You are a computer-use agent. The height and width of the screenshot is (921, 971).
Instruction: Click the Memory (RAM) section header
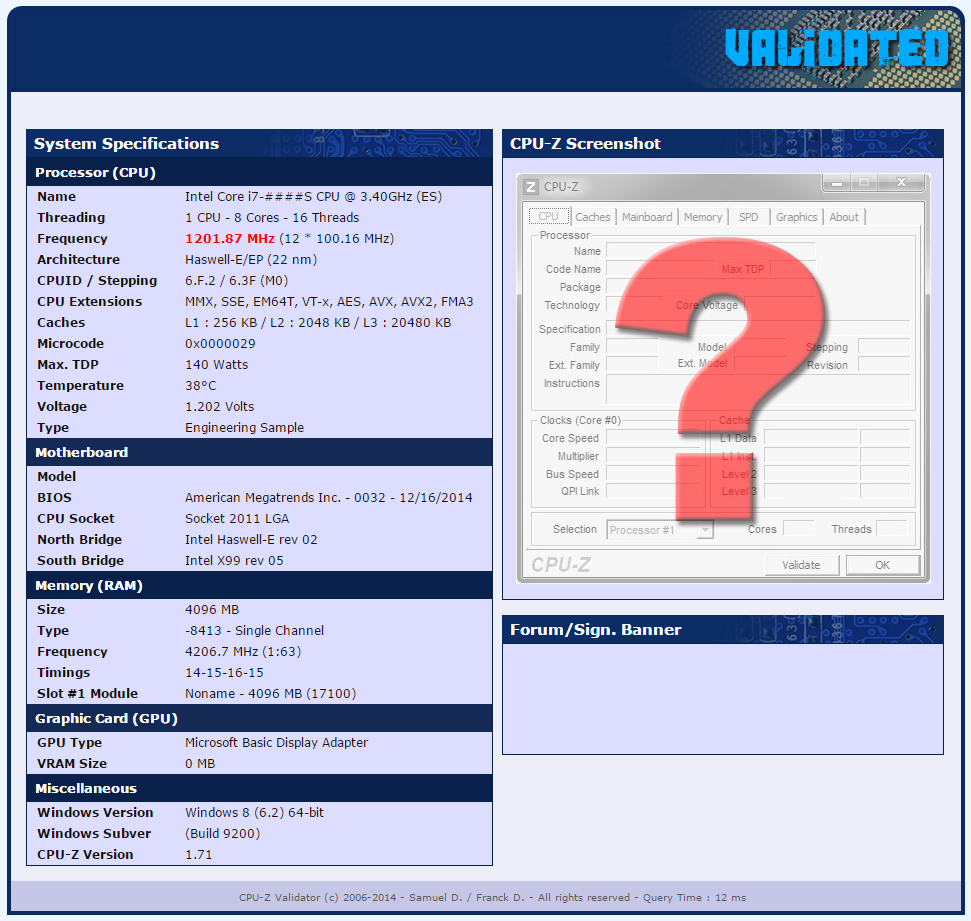pyautogui.click(x=259, y=586)
